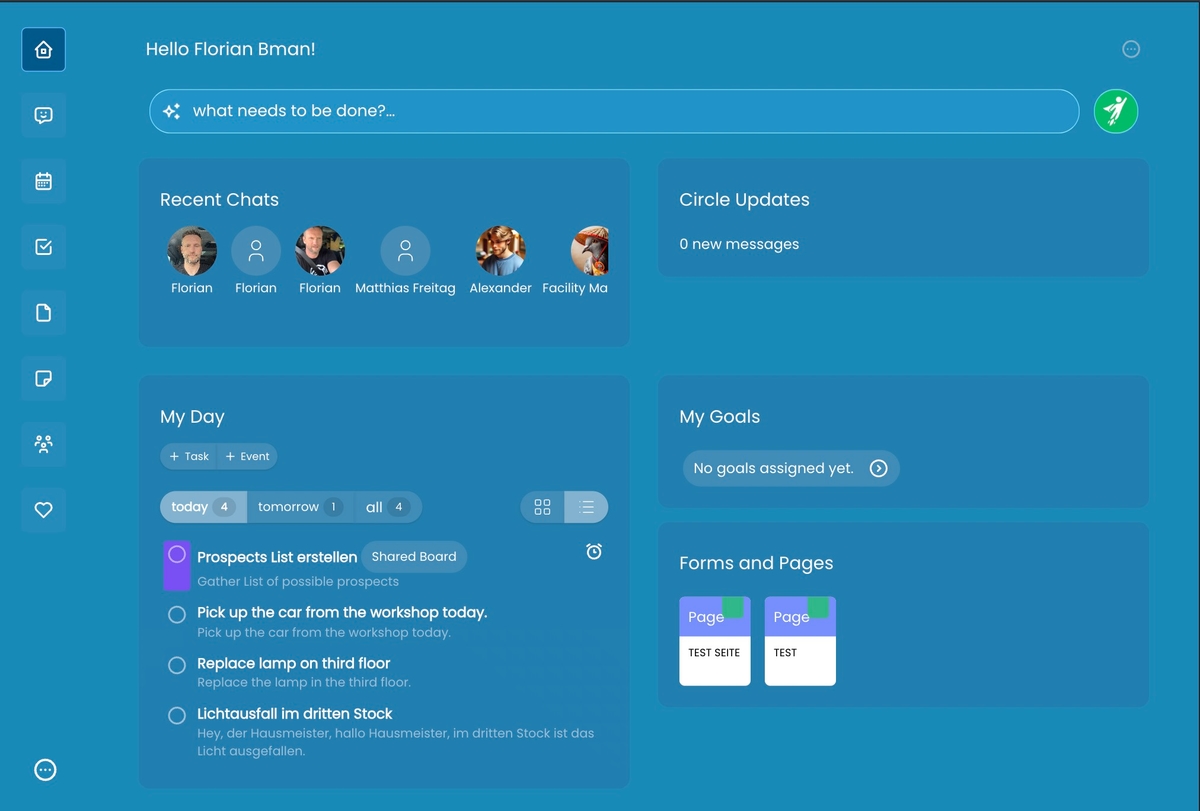Click the alarm clock icon on Prospects task
Screen dimensions: 1200x811
click(x=594, y=551)
